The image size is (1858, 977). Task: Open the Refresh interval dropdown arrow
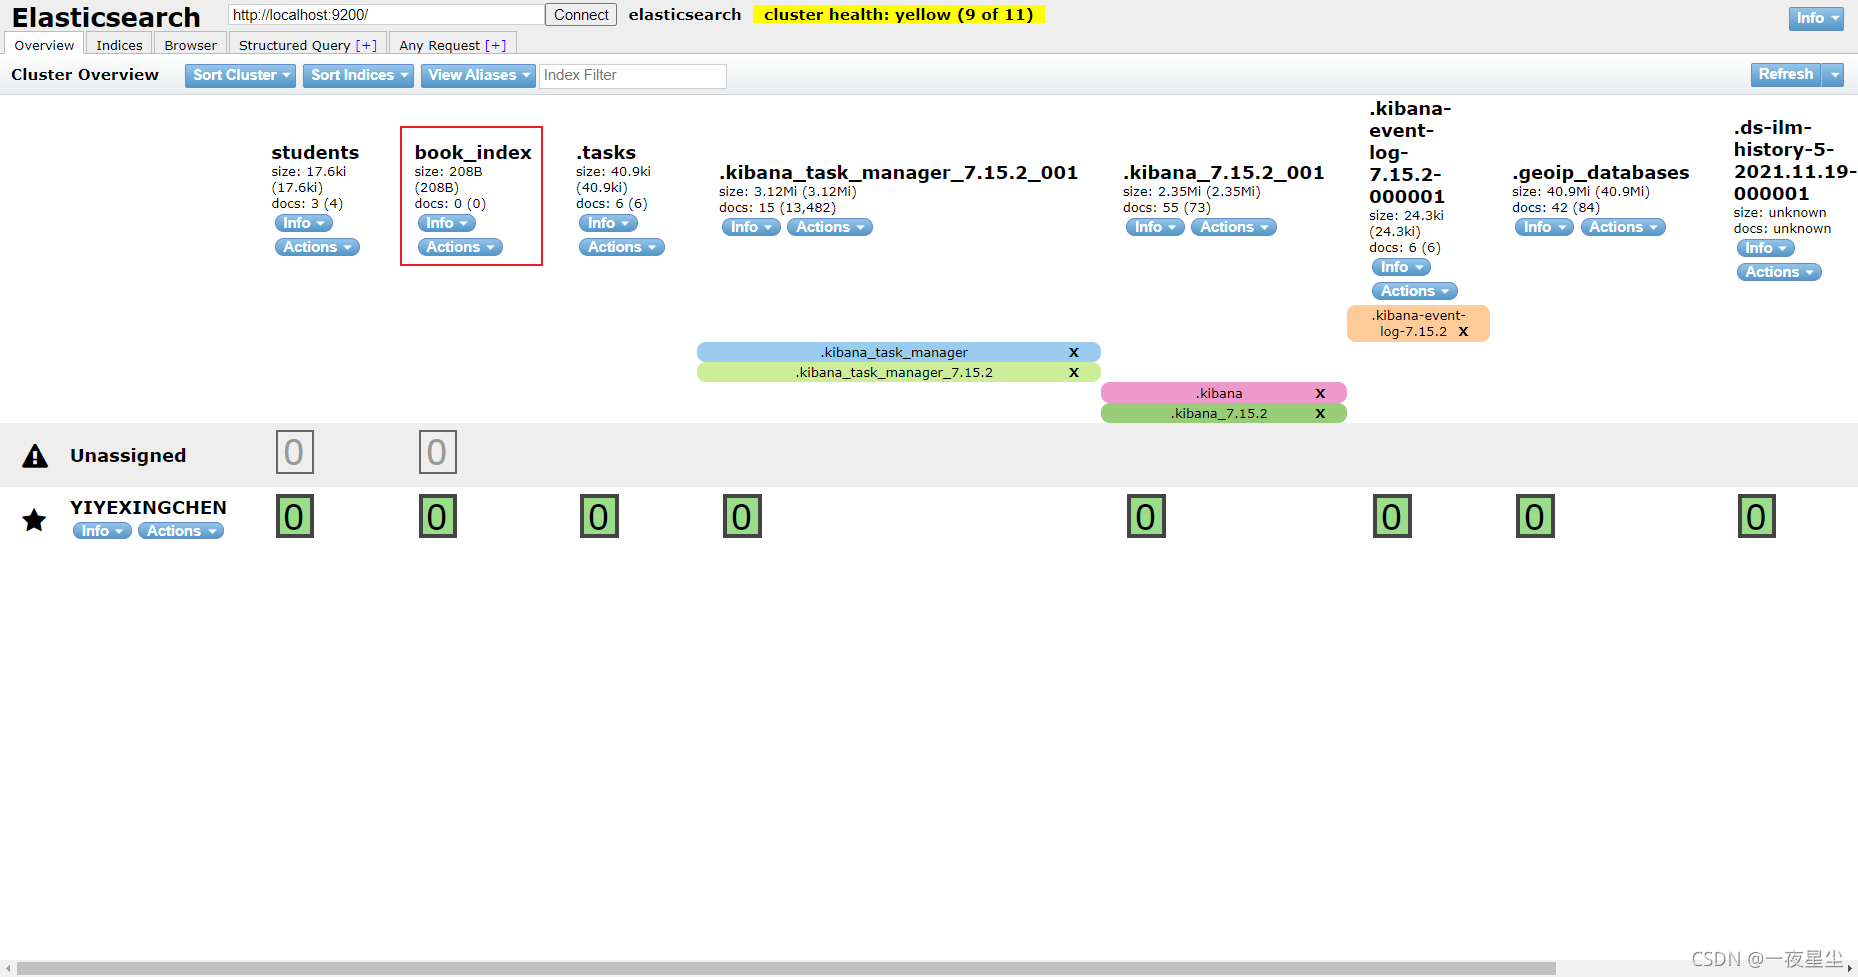pos(1833,75)
